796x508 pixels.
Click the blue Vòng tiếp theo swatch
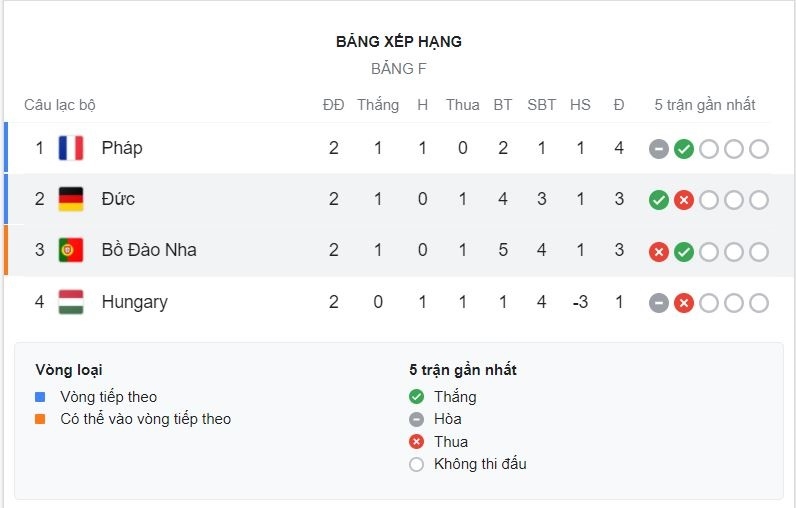pyautogui.click(x=40, y=397)
